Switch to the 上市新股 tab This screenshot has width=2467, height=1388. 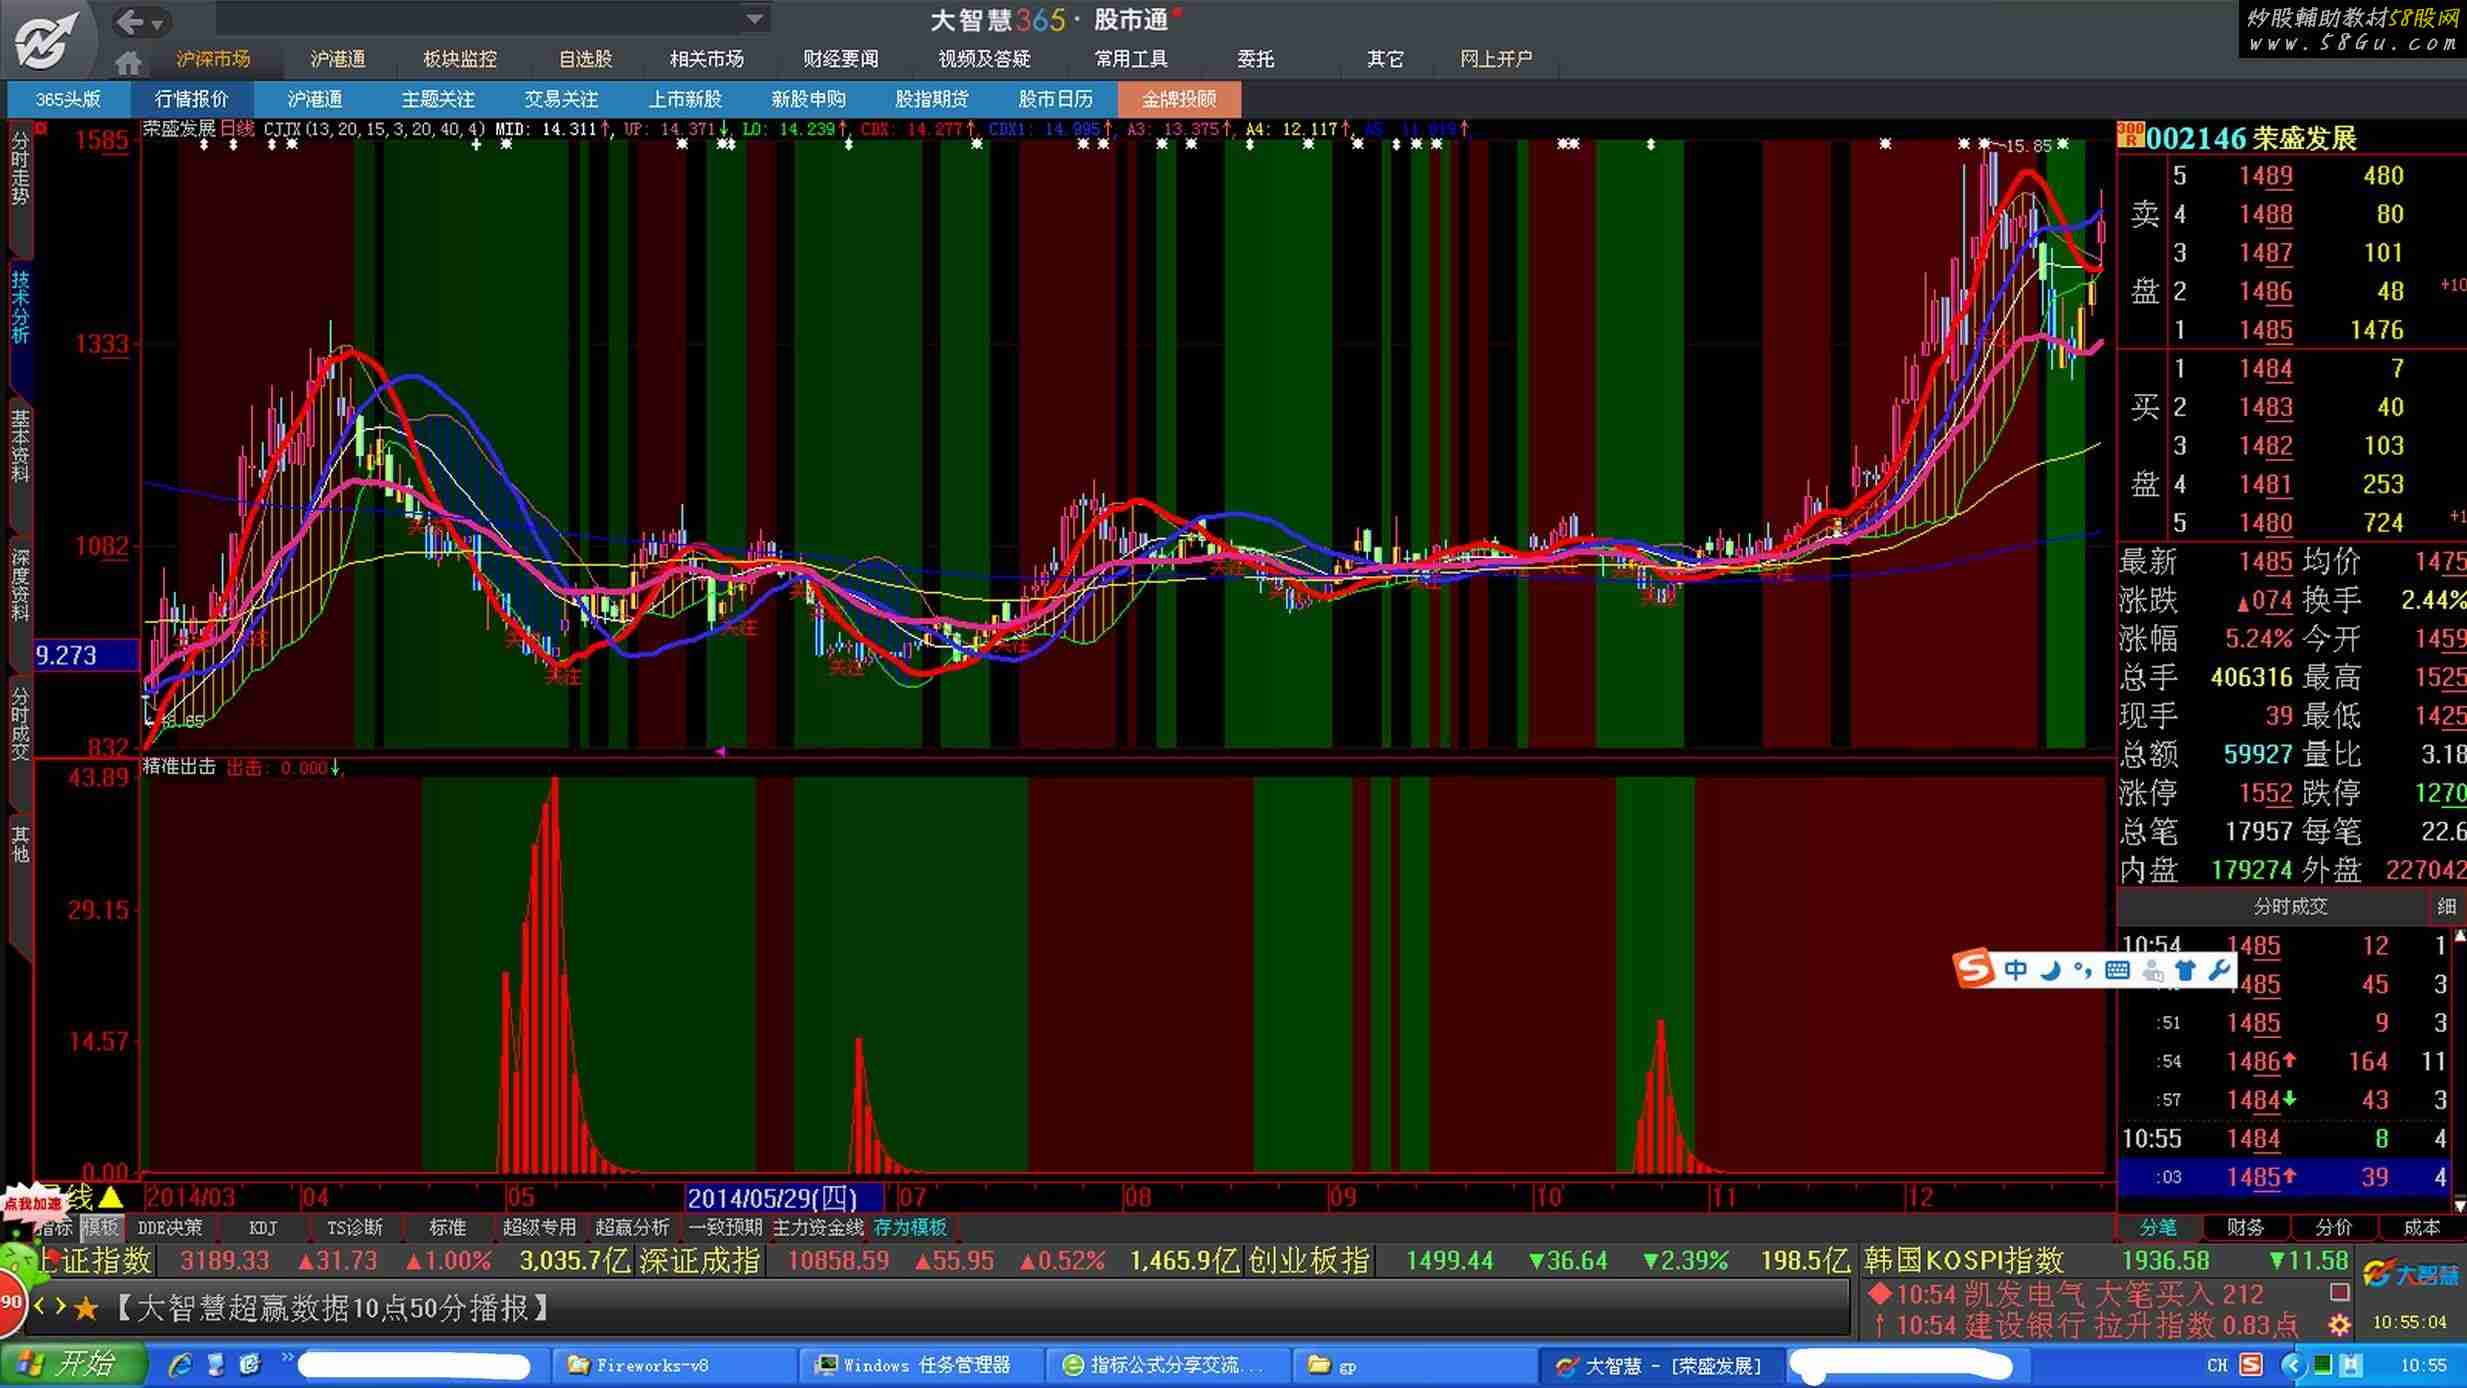tap(685, 99)
